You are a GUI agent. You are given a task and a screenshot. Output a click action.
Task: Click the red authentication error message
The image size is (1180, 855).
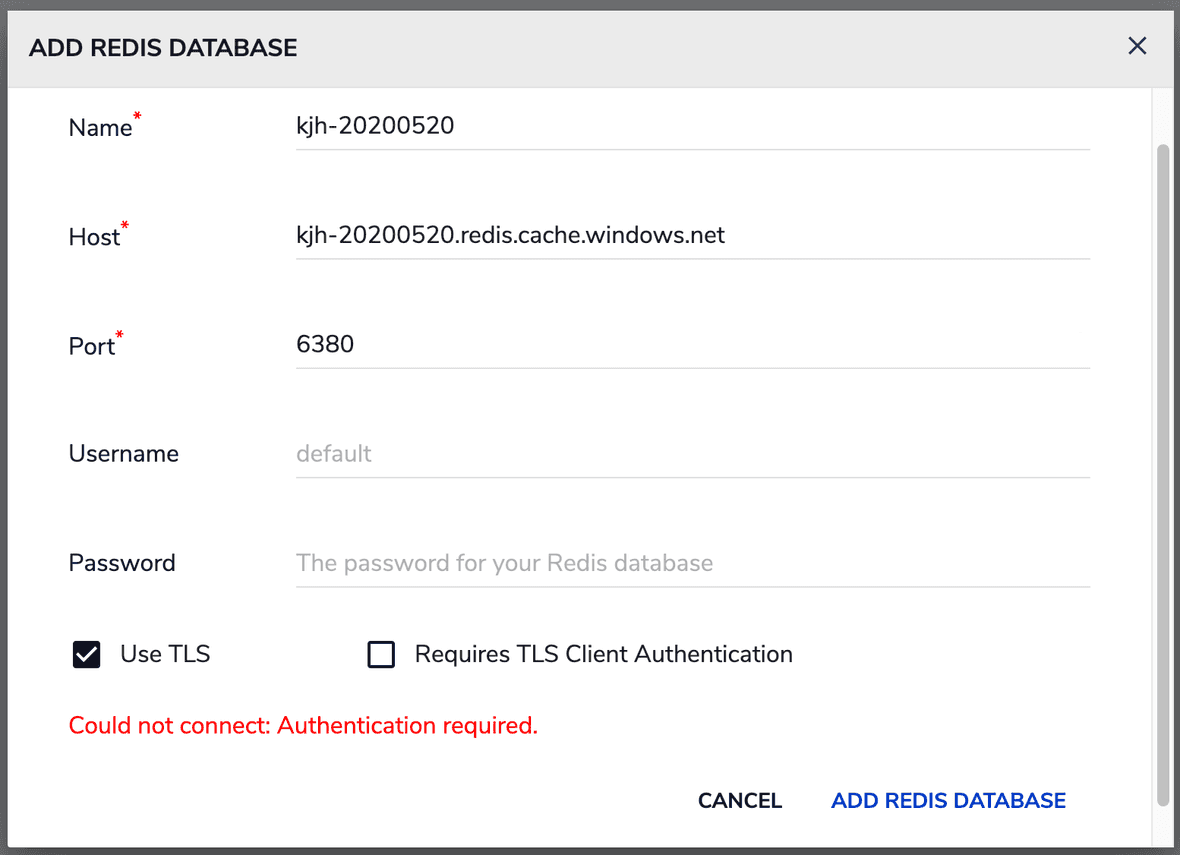tap(303, 725)
